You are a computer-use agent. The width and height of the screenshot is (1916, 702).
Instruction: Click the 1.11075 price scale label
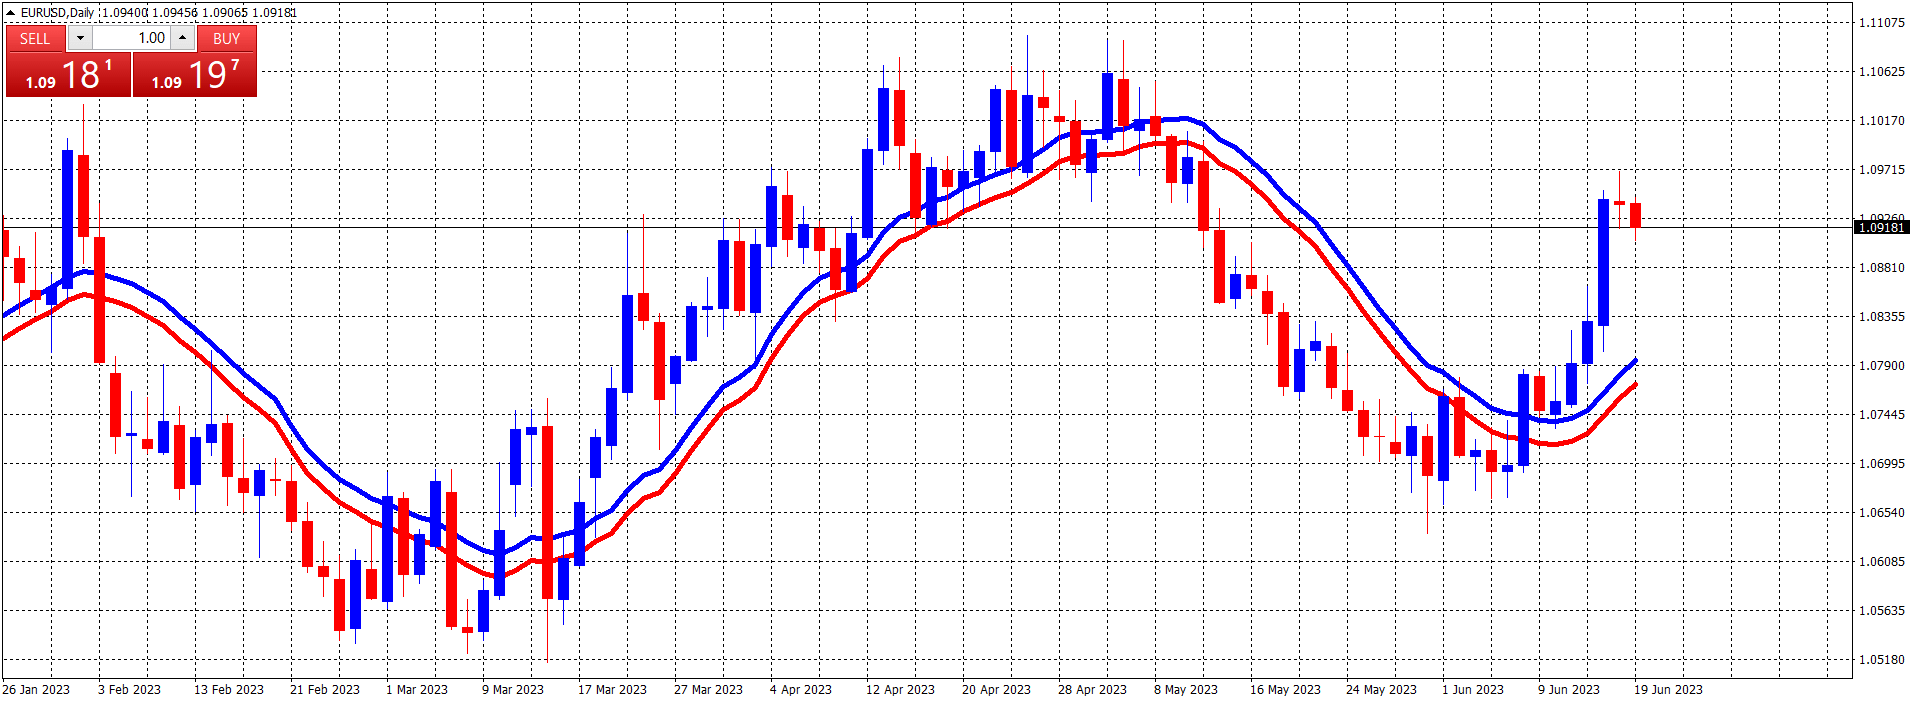click(x=1881, y=22)
